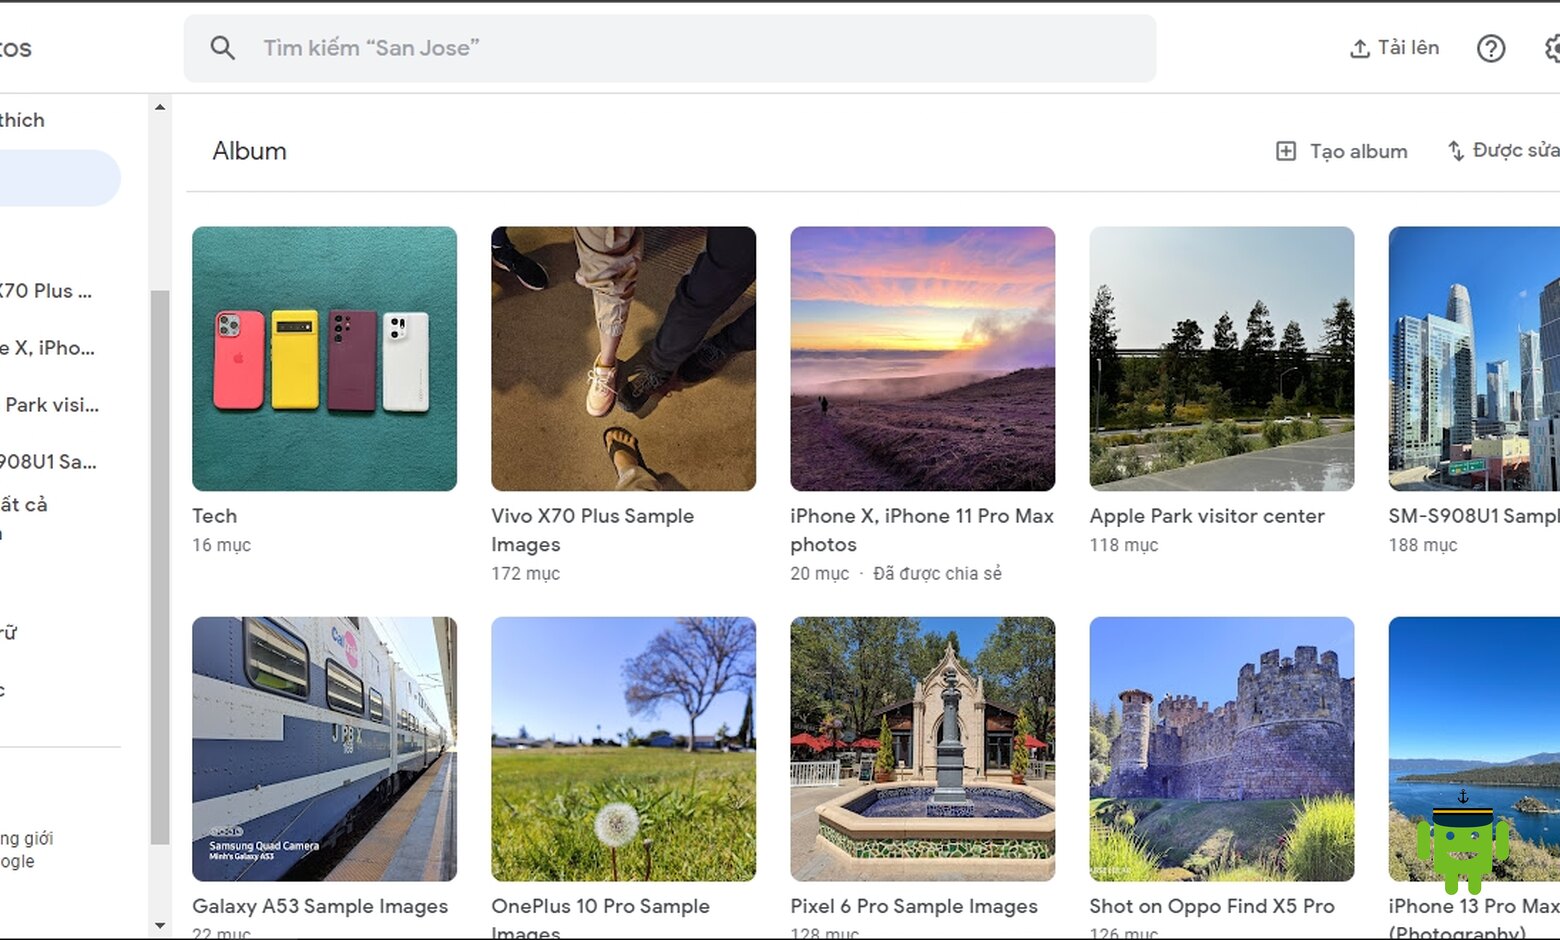Image resolution: width=1560 pixels, height=940 pixels.
Task: Open Pixel 6 Pro Sample Images album
Action: click(x=922, y=748)
